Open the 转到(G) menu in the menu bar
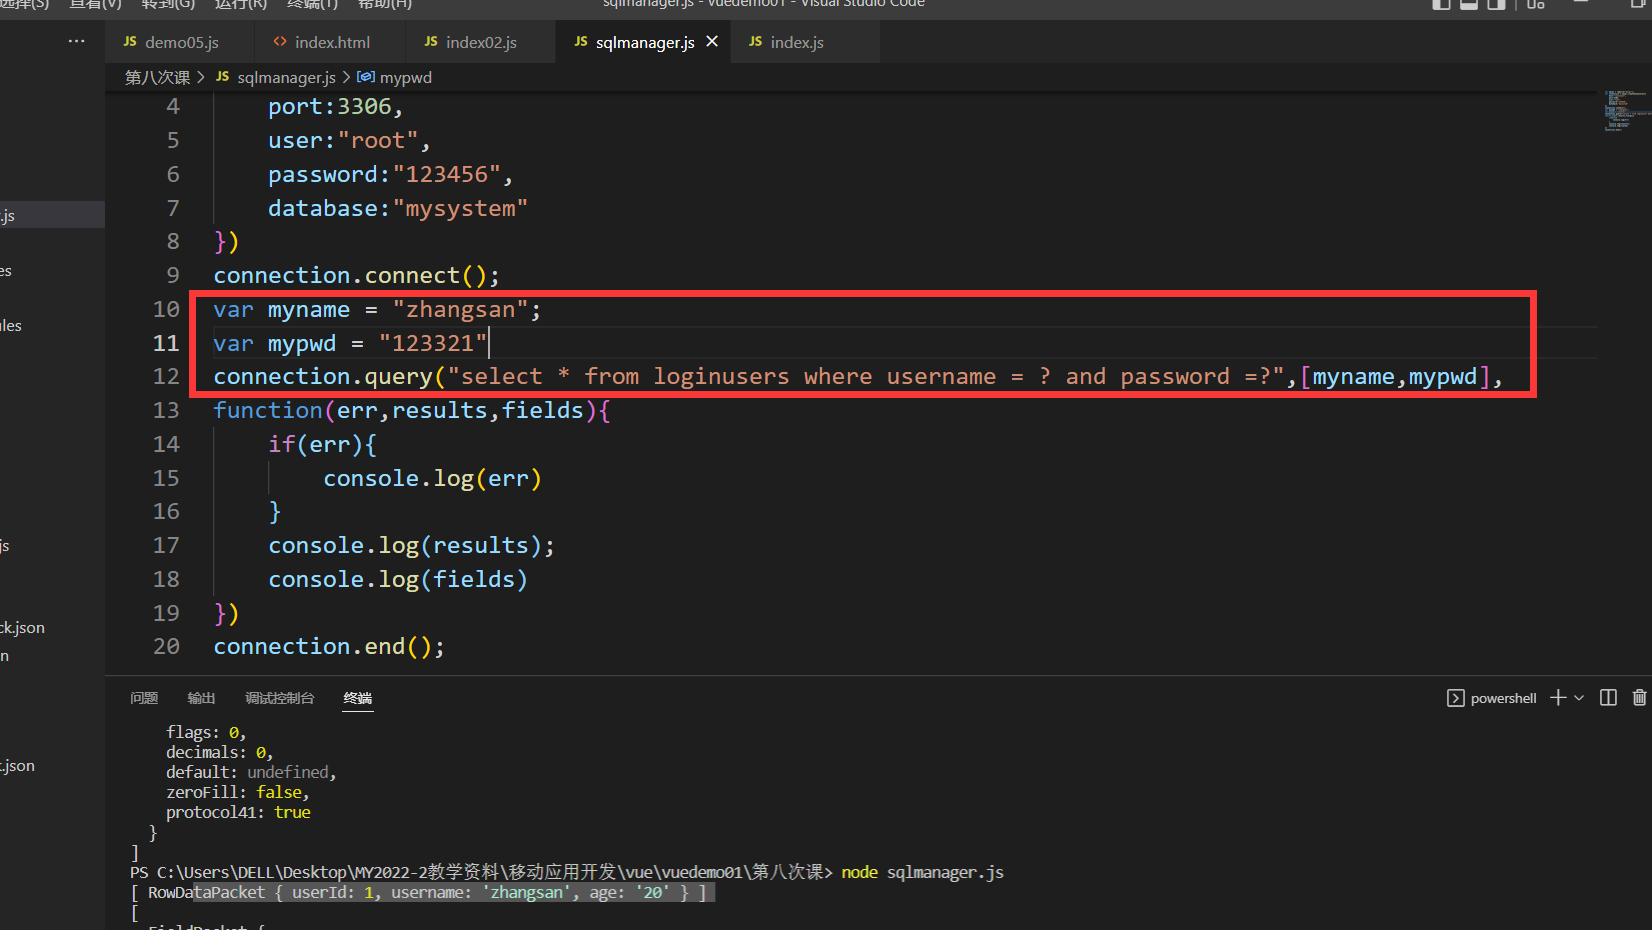 pyautogui.click(x=168, y=5)
